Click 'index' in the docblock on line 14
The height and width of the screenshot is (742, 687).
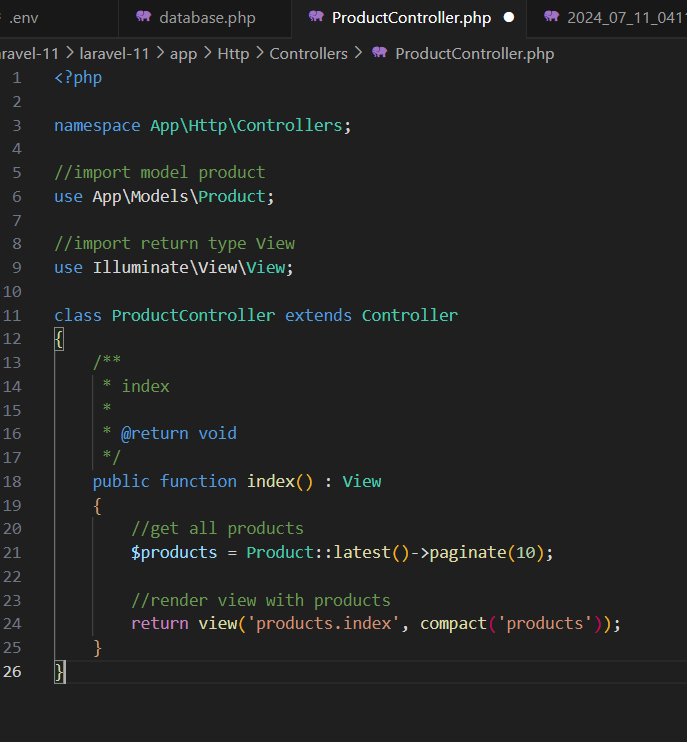tap(146, 387)
